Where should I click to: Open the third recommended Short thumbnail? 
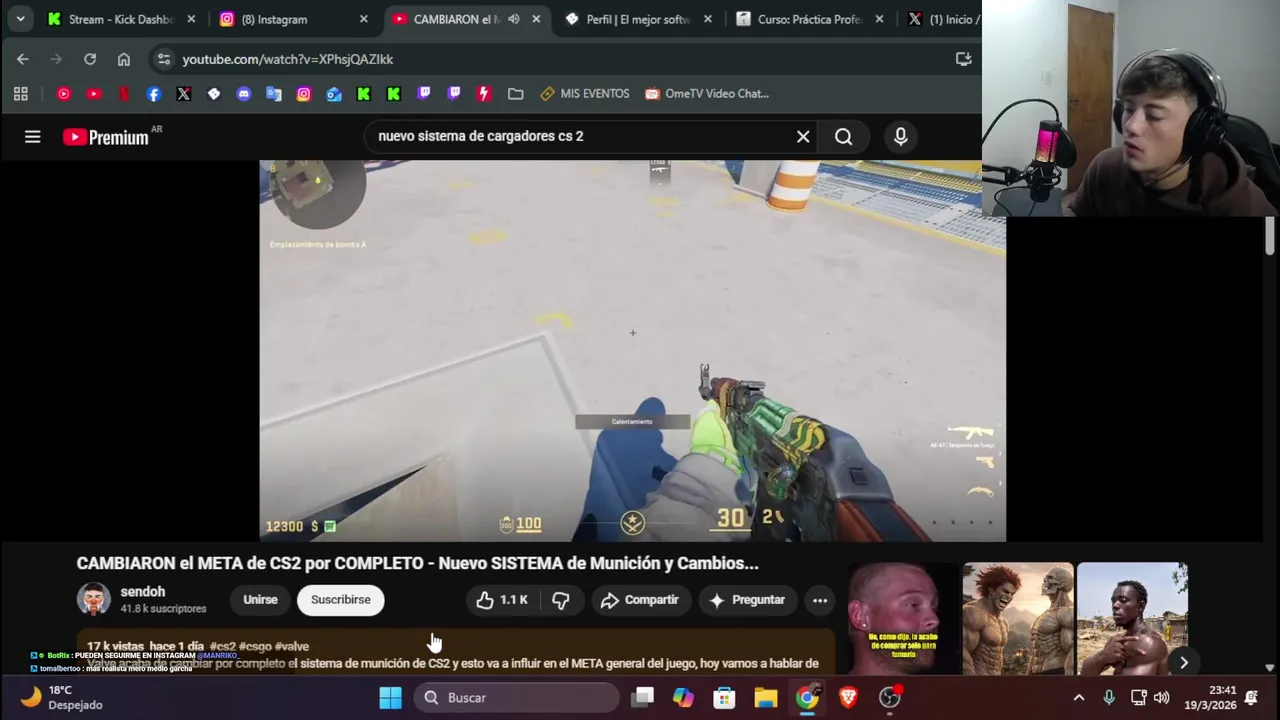(x=1132, y=618)
